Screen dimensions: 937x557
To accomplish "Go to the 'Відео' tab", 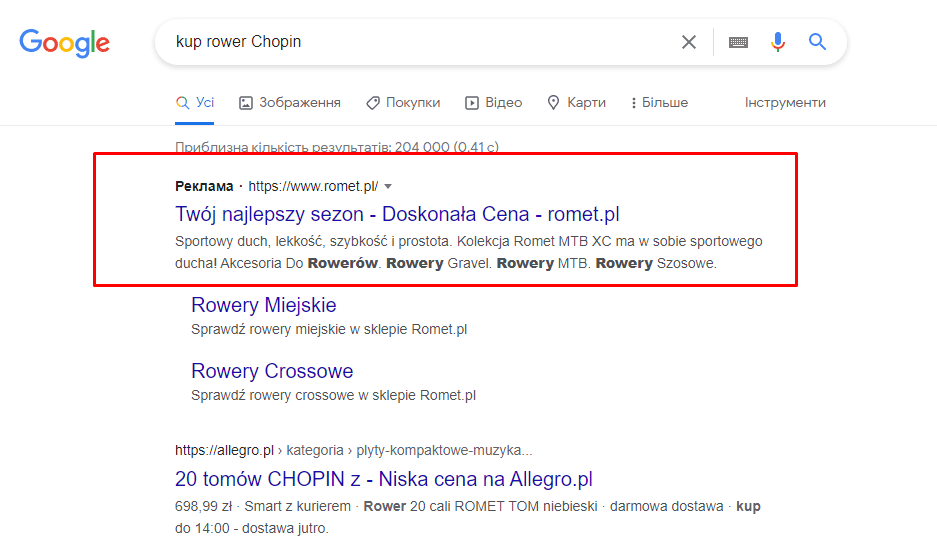I will coord(494,103).
